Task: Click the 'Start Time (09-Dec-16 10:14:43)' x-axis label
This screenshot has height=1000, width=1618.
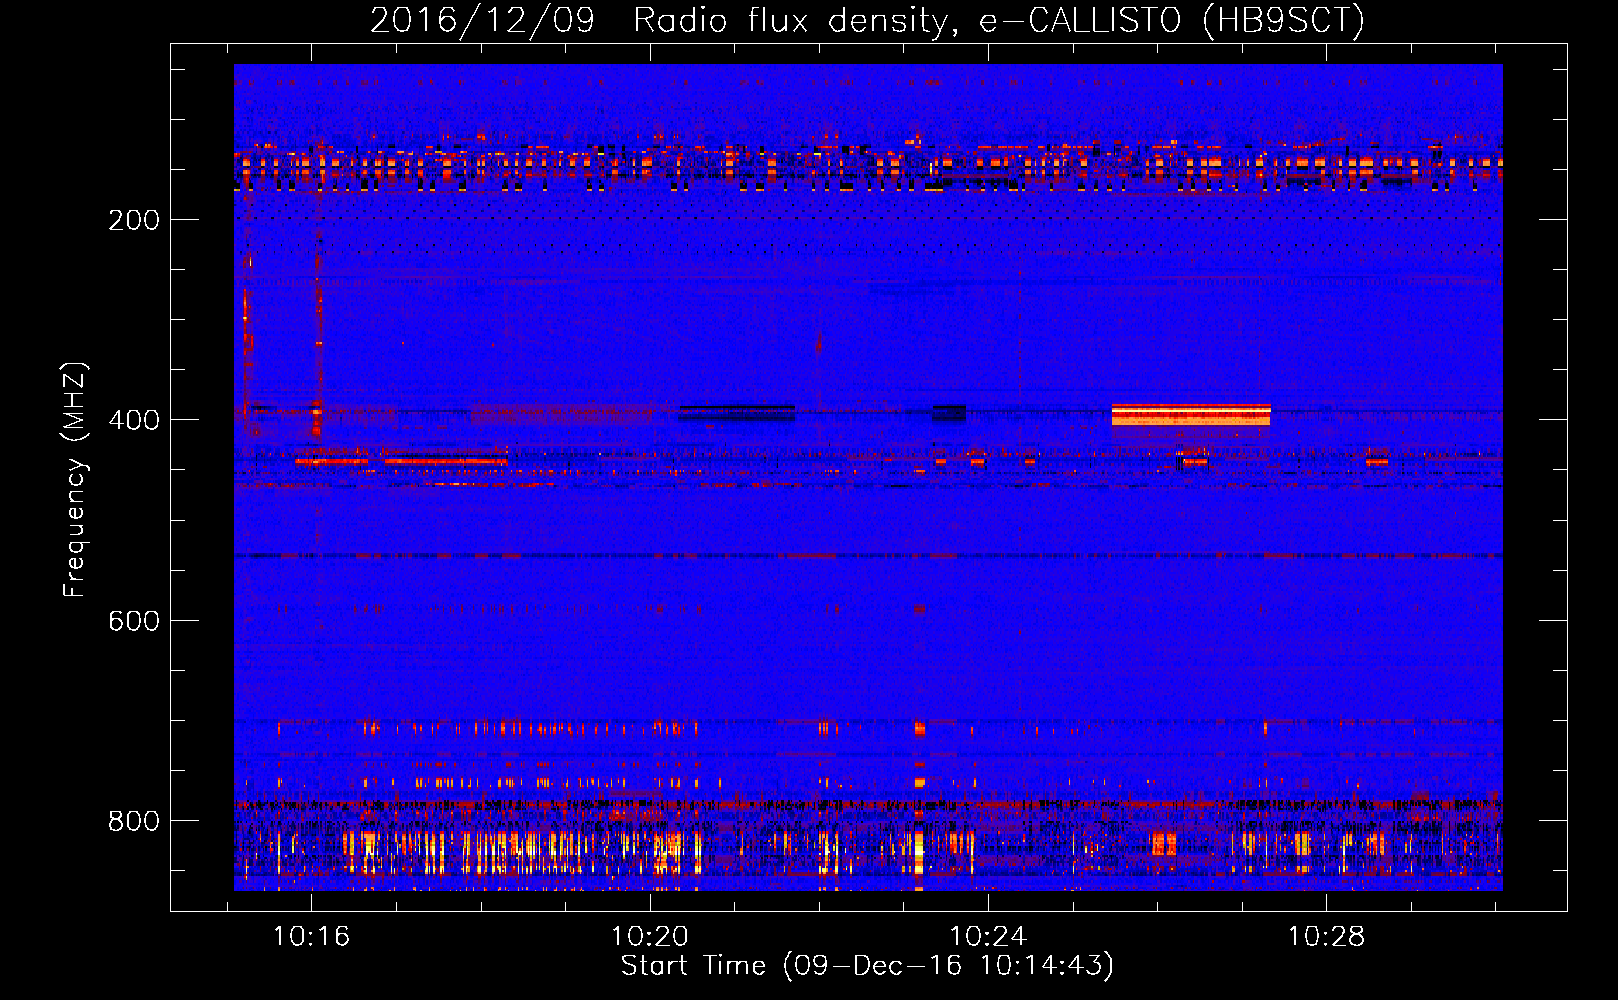Action: pos(867,966)
